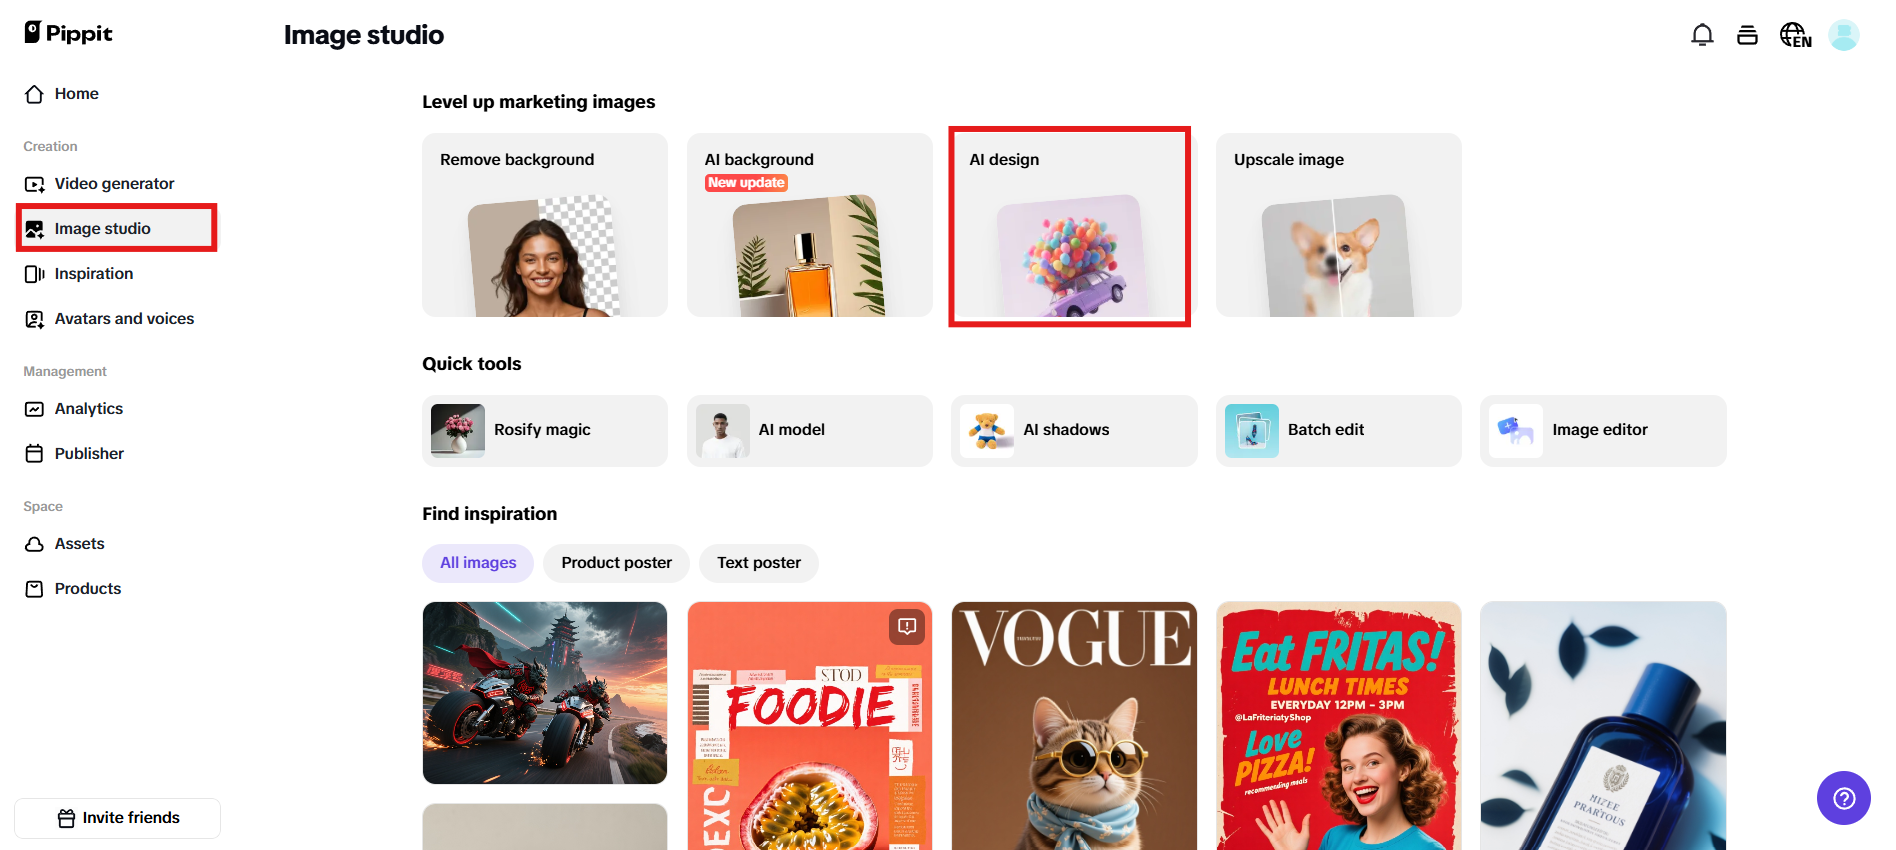Click the Pippit logo

68,33
